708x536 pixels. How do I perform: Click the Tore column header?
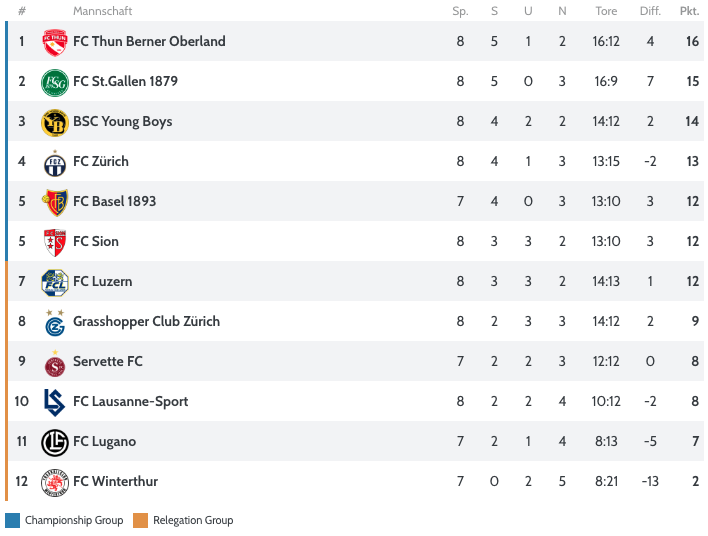(x=606, y=11)
